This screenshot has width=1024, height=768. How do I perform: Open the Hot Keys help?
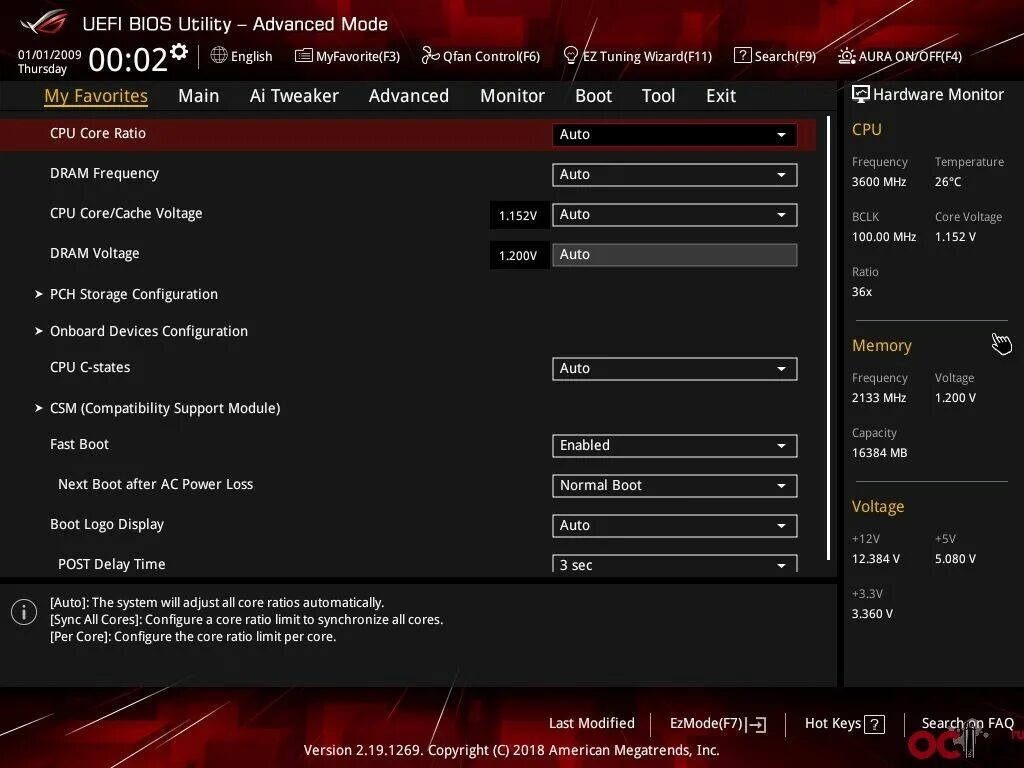tap(844, 724)
